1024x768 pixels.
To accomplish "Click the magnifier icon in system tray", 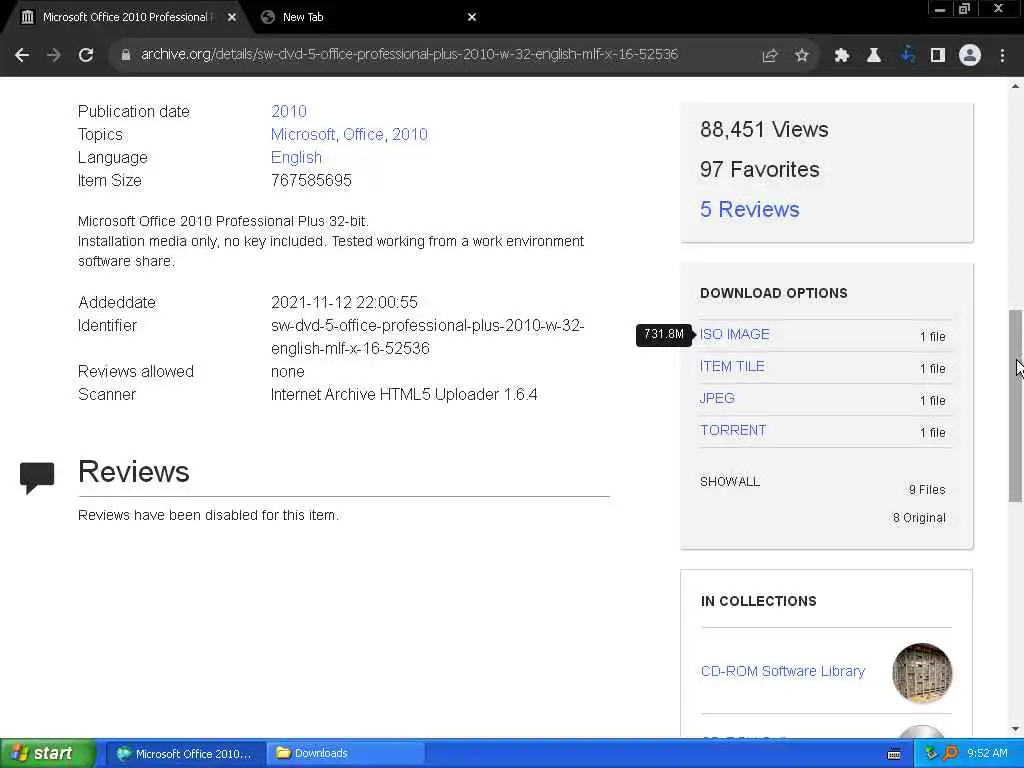I will tap(950, 754).
